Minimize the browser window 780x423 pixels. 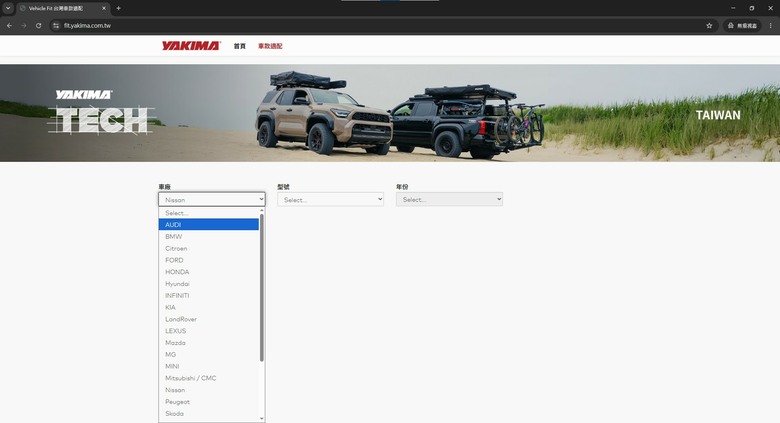733,8
